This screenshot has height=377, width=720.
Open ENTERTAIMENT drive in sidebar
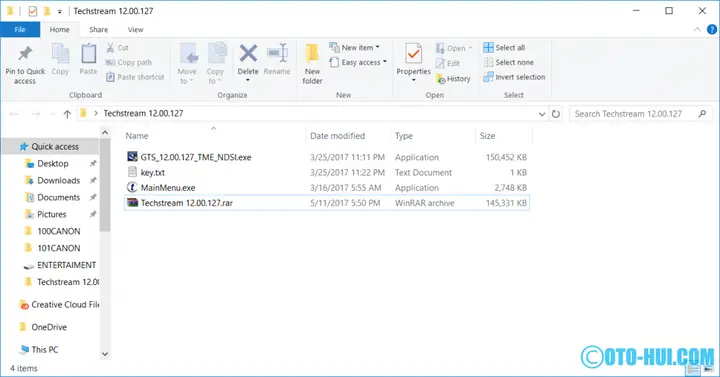coord(66,265)
